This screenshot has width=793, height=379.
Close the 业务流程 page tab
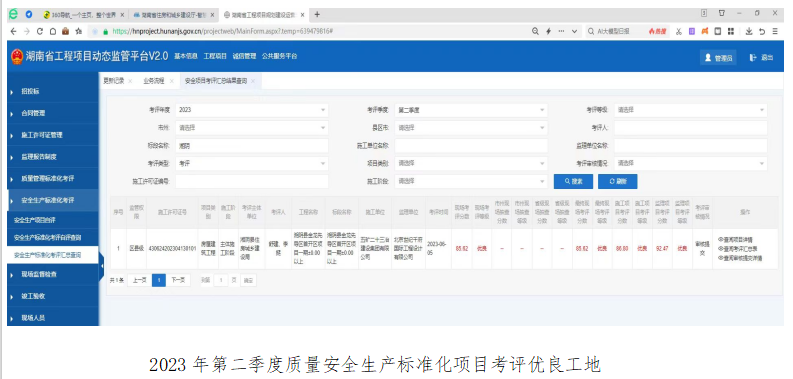(172, 81)
